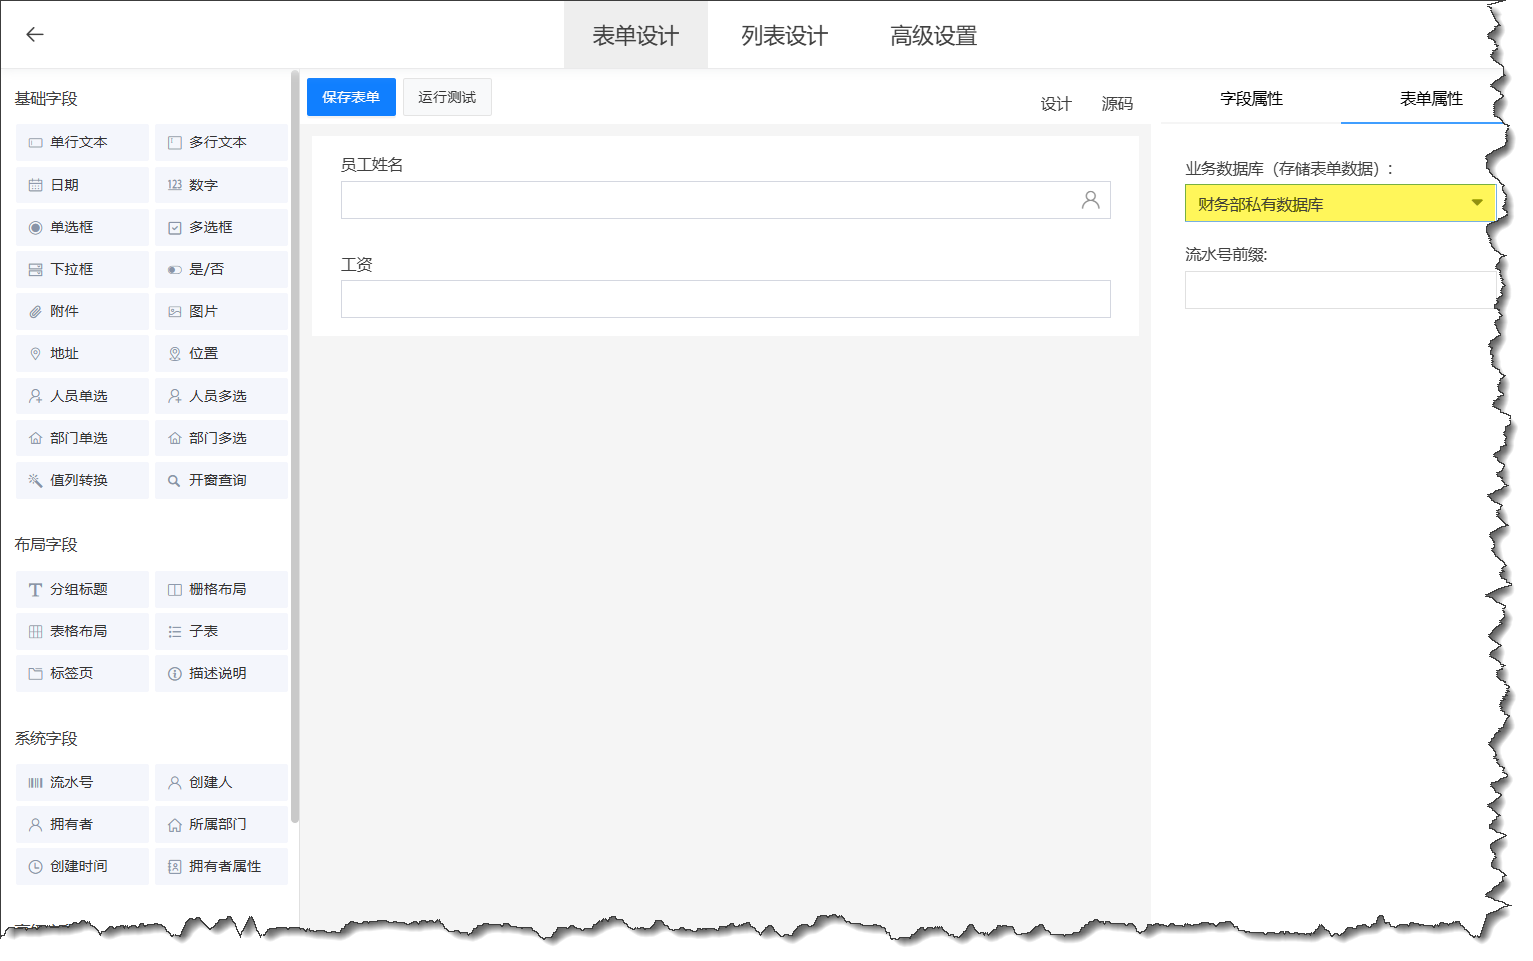This screenshot has height=961, width=1533.
Task: Select the 附件 (attachment) field type
Action: click(81, 311)
